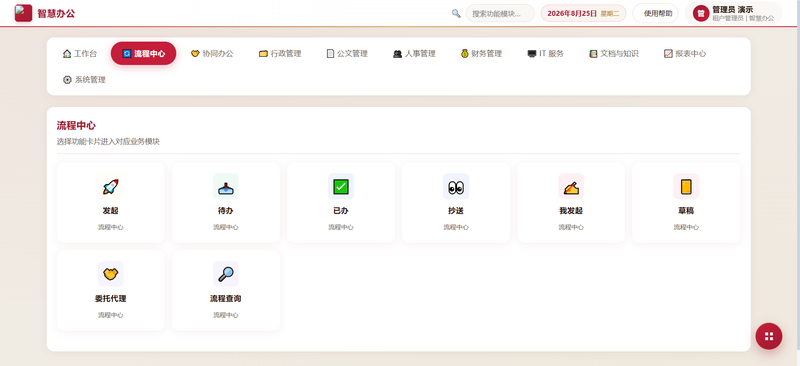Switch to the 报表中心 tab
The width and height of the screenshot is (800, 366).
click(685, 54)
